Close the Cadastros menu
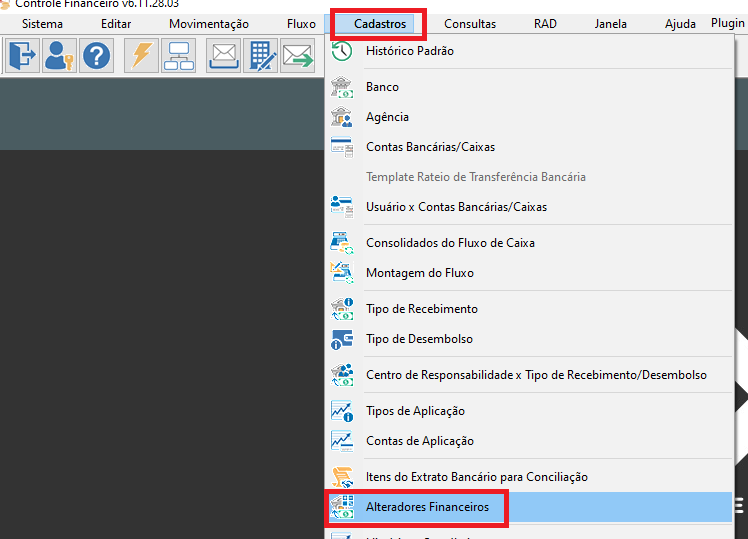The image size is (748, 539). coord(380,24)
